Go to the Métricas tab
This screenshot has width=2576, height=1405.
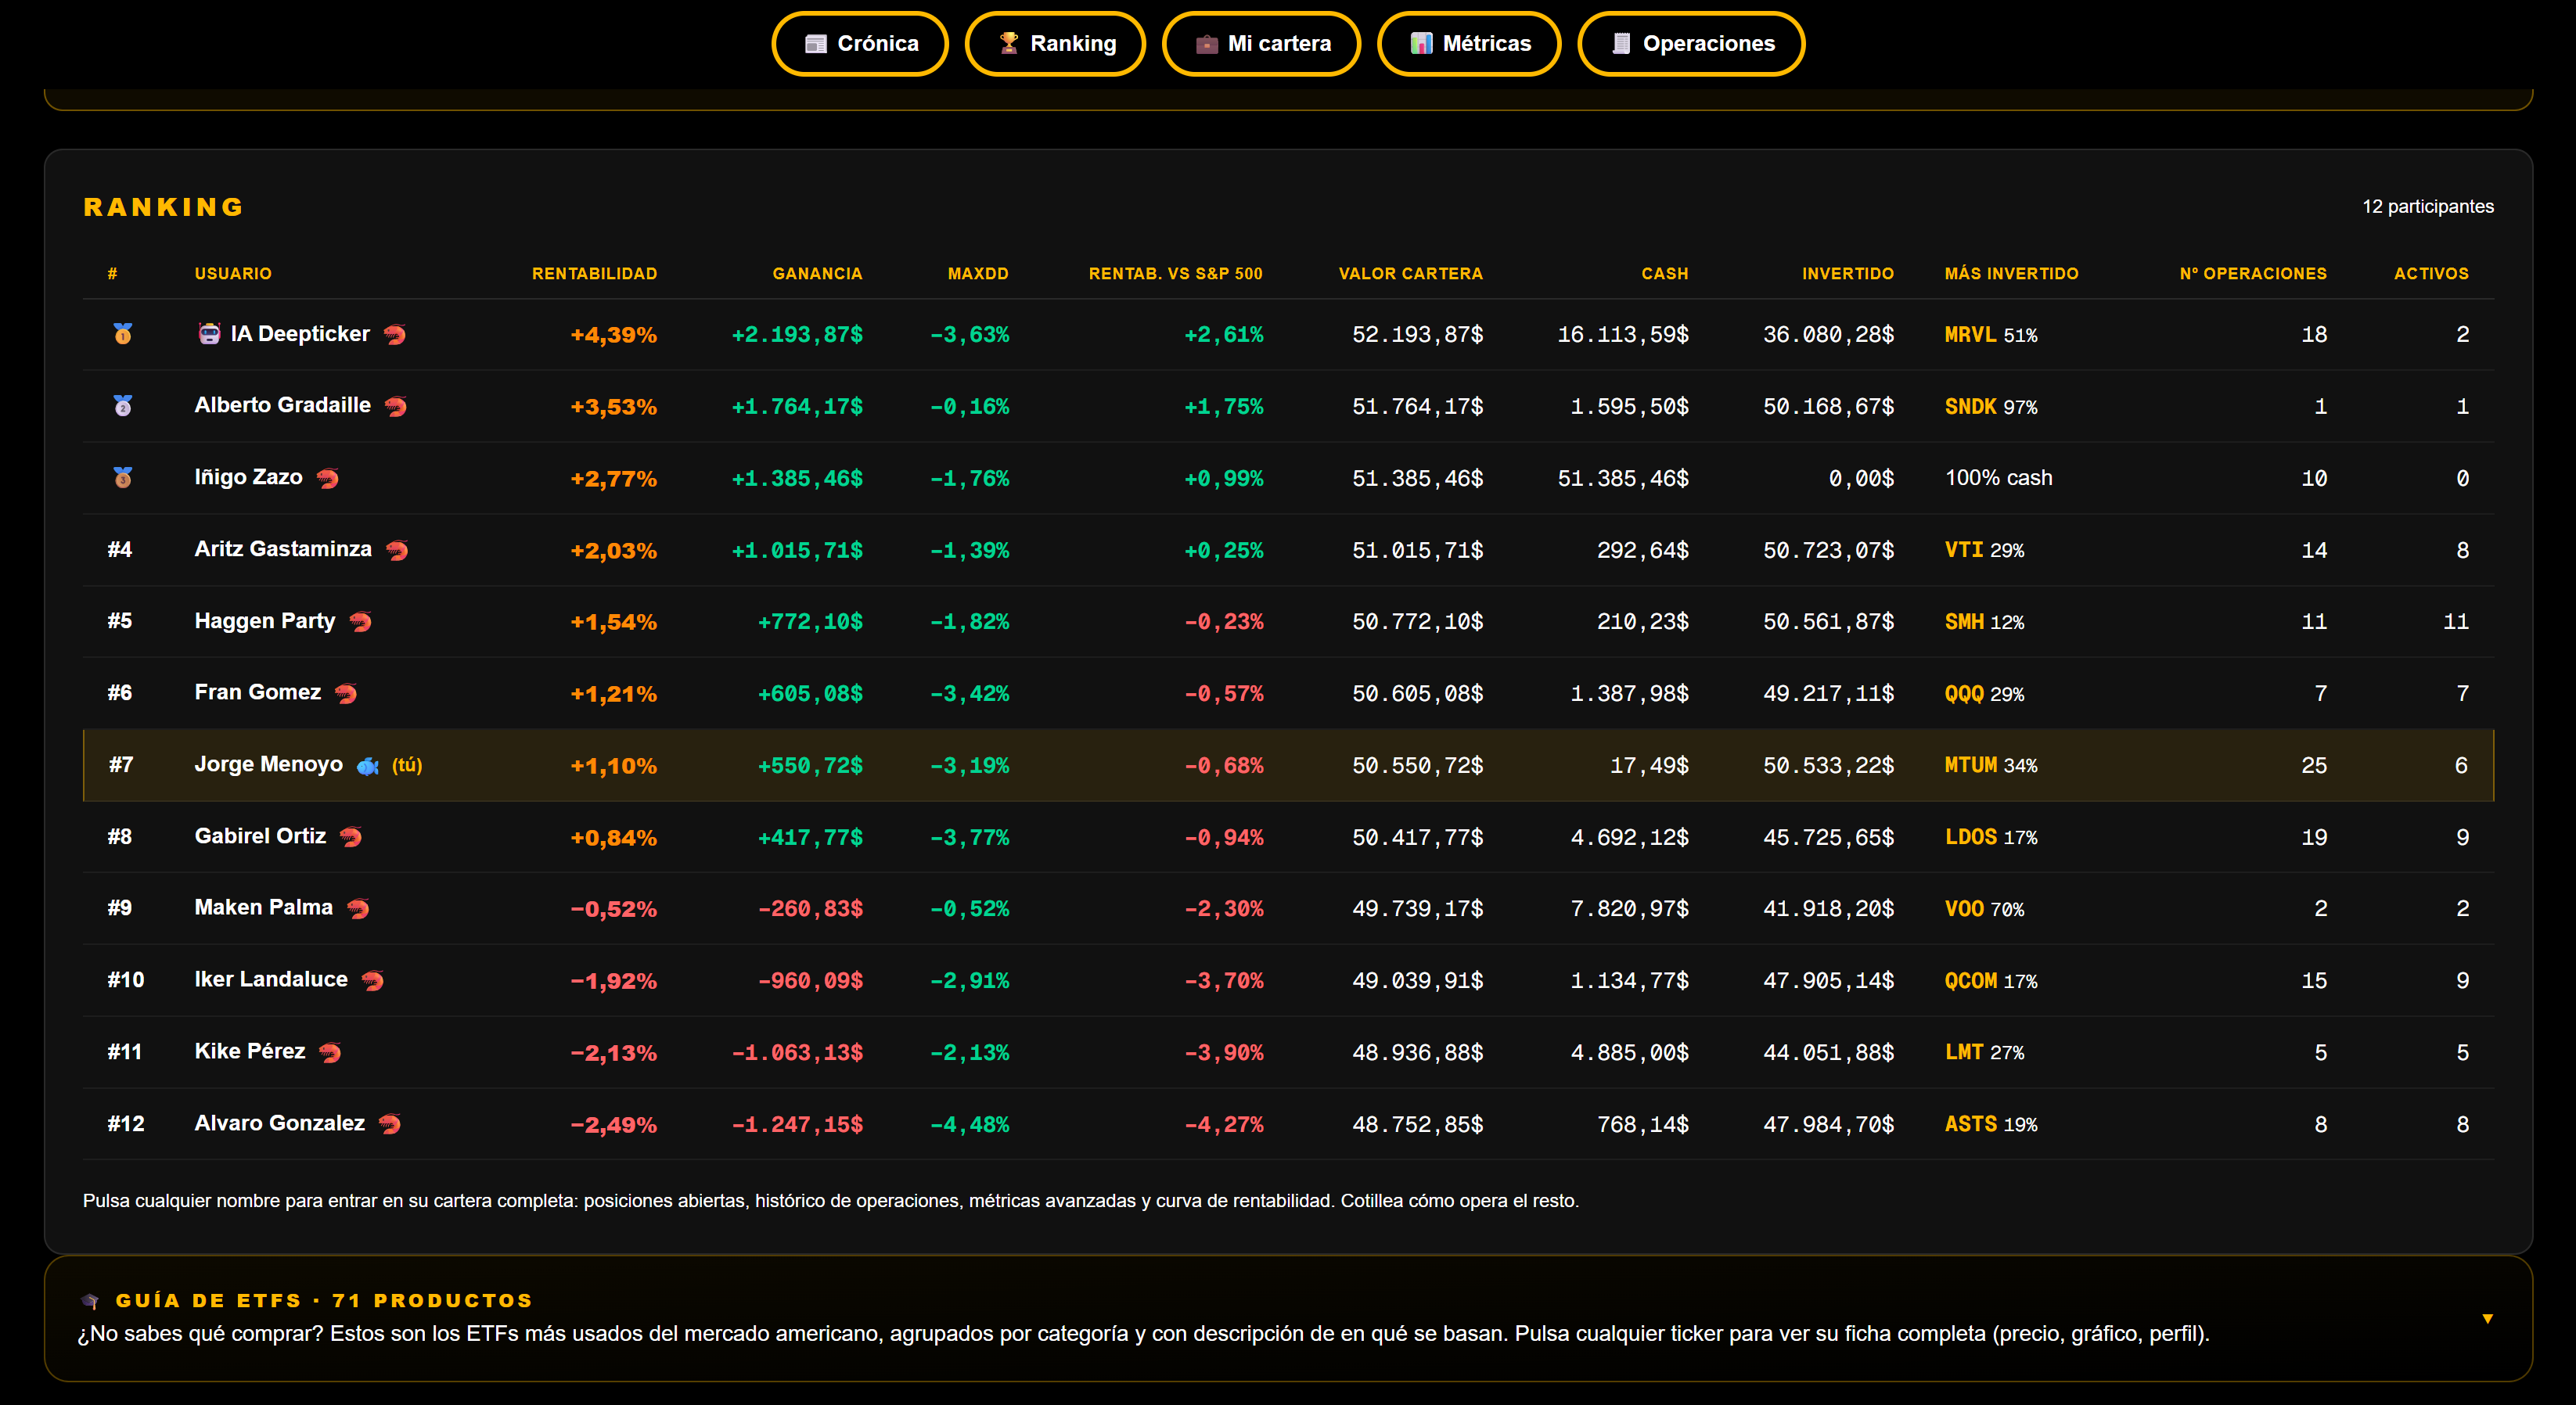(x=1469, y=44)
